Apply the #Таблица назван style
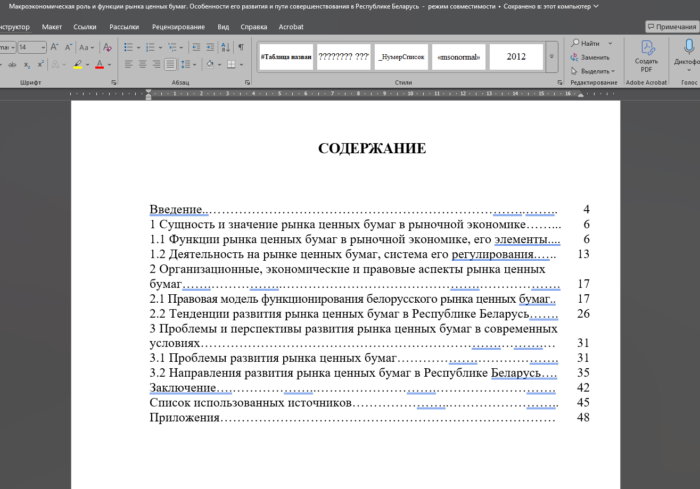 286,57
